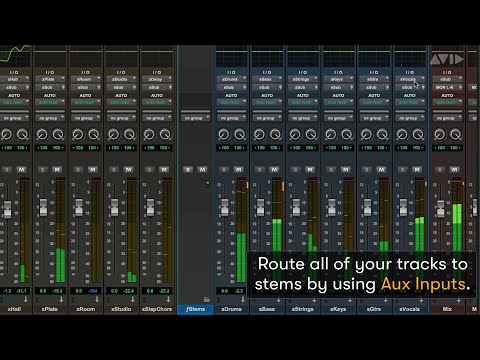Open the xHall group assignment dropdown
Viewport: 480px width, 360px height.
click(14, 118)
